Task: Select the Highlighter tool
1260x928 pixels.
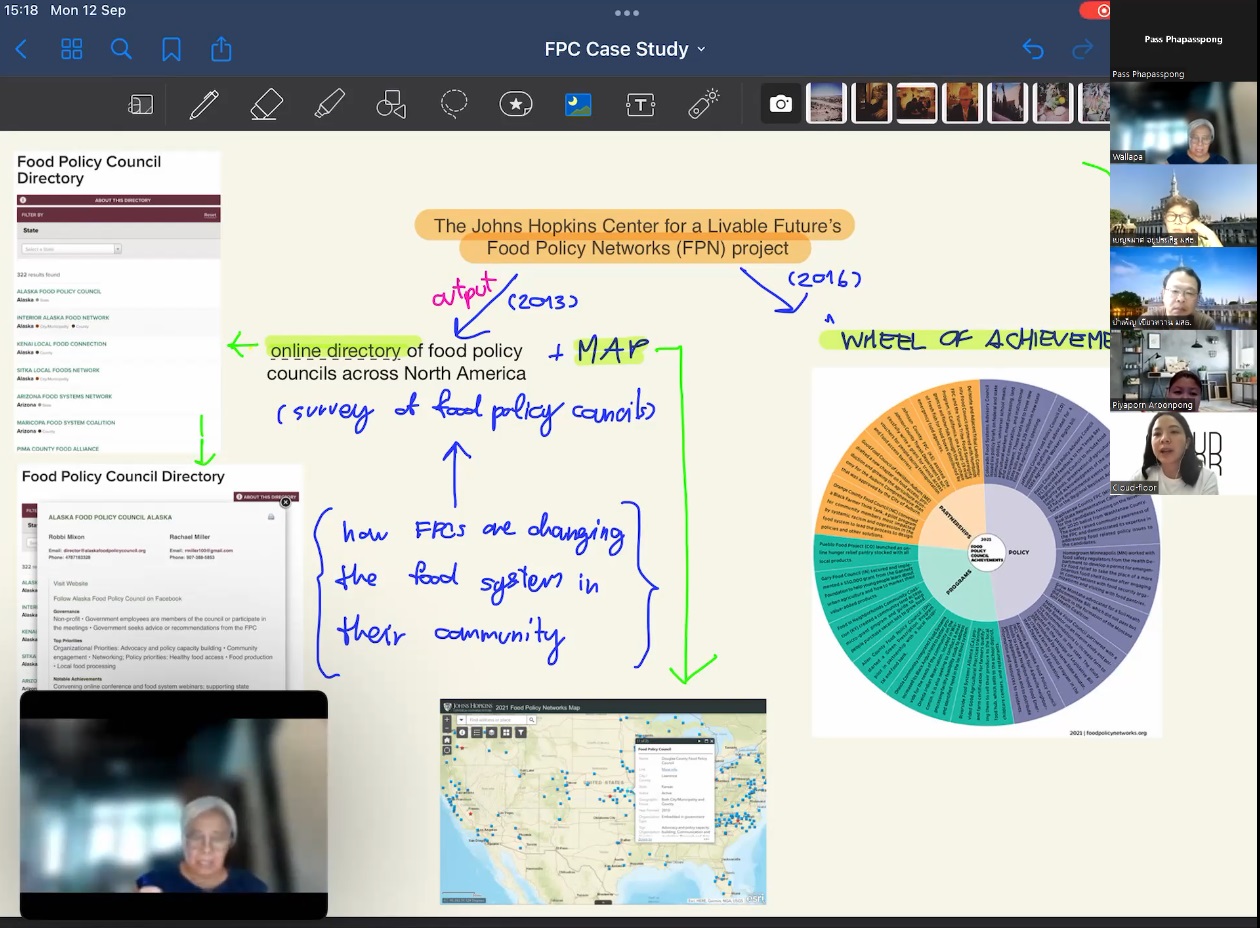Action: [329, 104]
